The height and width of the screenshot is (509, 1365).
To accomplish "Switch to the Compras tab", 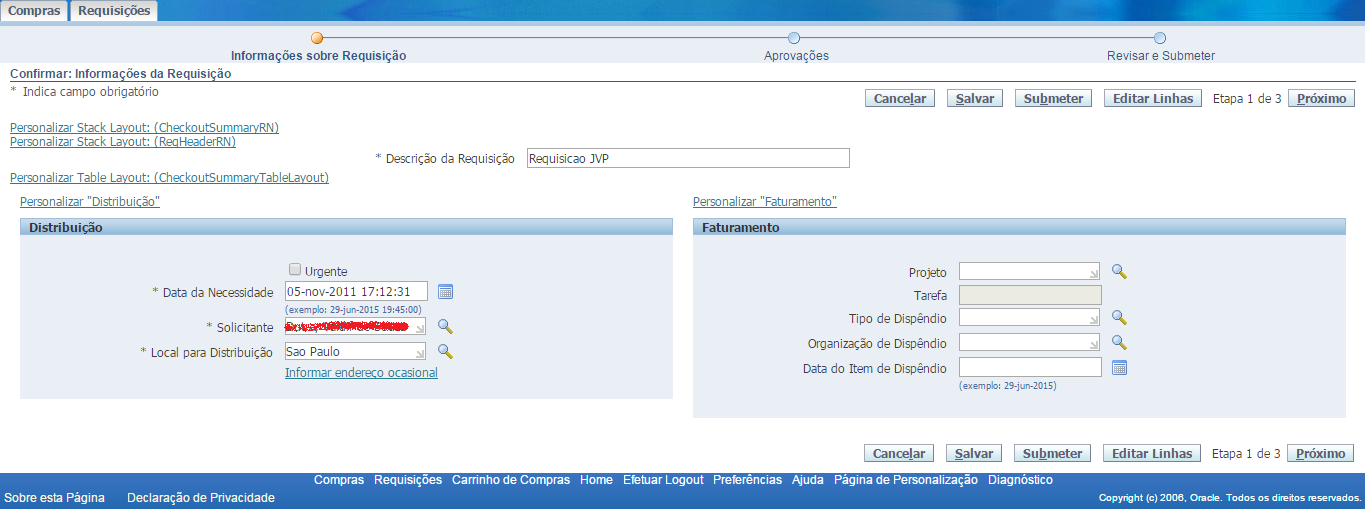I will (34, 10).
